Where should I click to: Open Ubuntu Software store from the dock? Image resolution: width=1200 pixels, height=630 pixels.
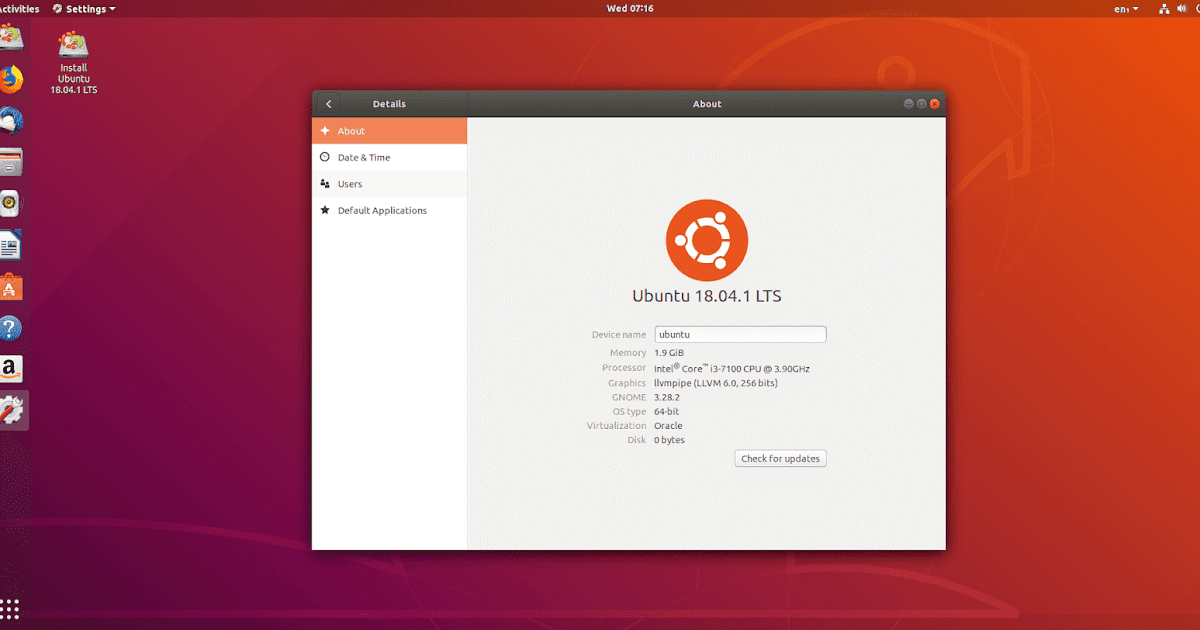[x=13, y=287]
